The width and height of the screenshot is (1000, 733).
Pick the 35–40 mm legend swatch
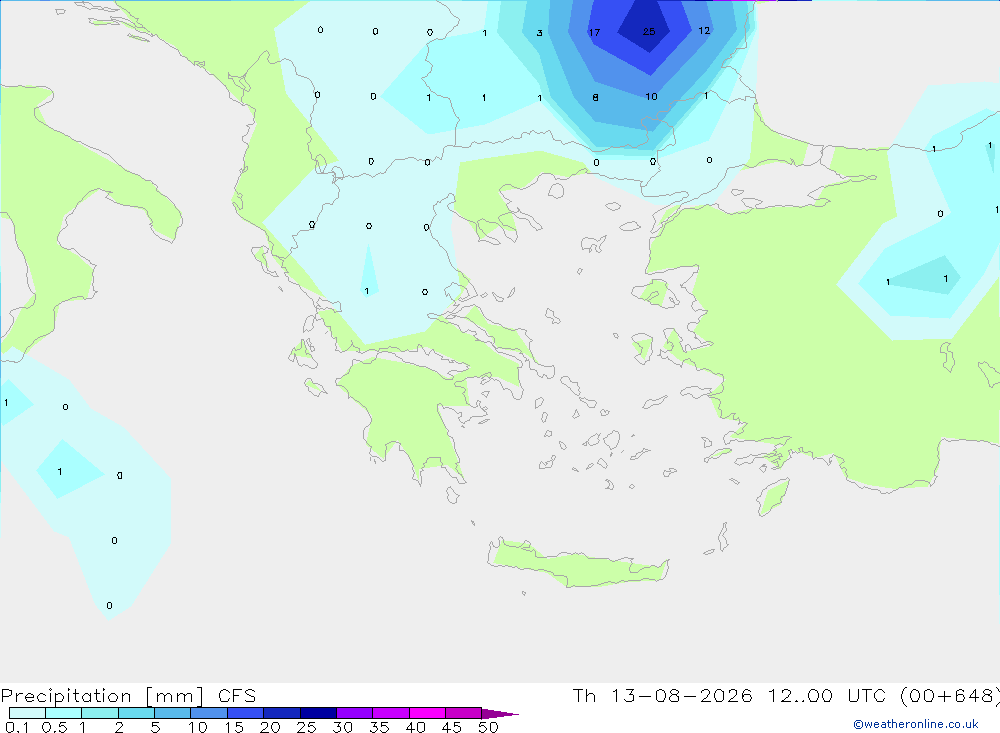(x=390, y=713)
